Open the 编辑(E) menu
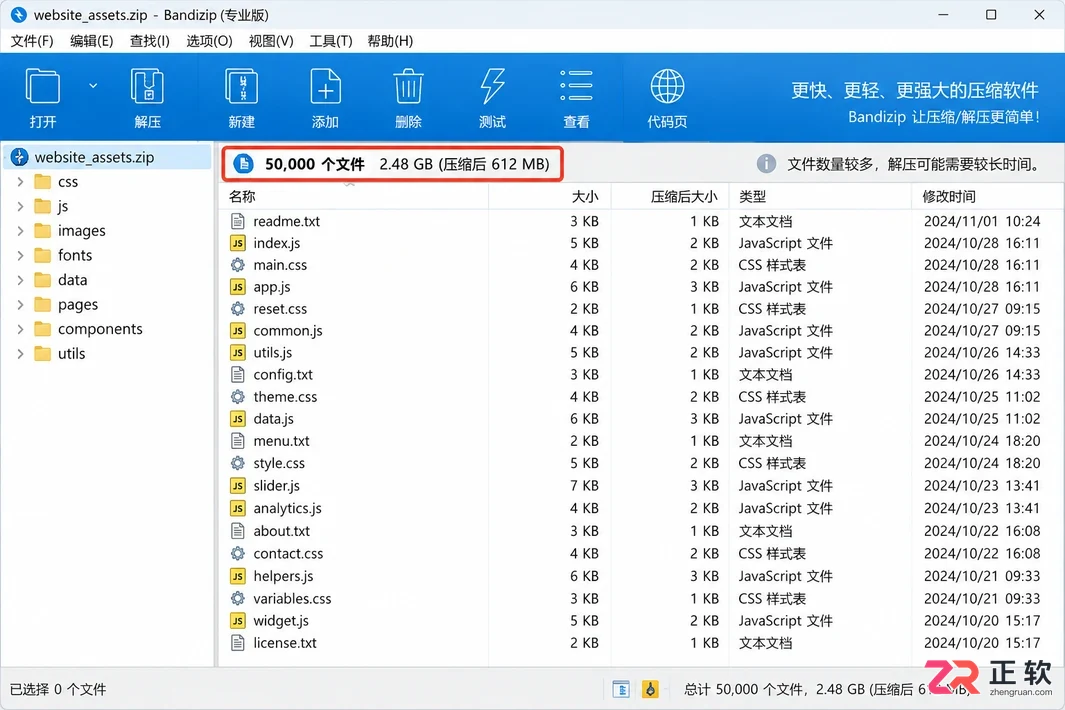 tap(92, 41)
